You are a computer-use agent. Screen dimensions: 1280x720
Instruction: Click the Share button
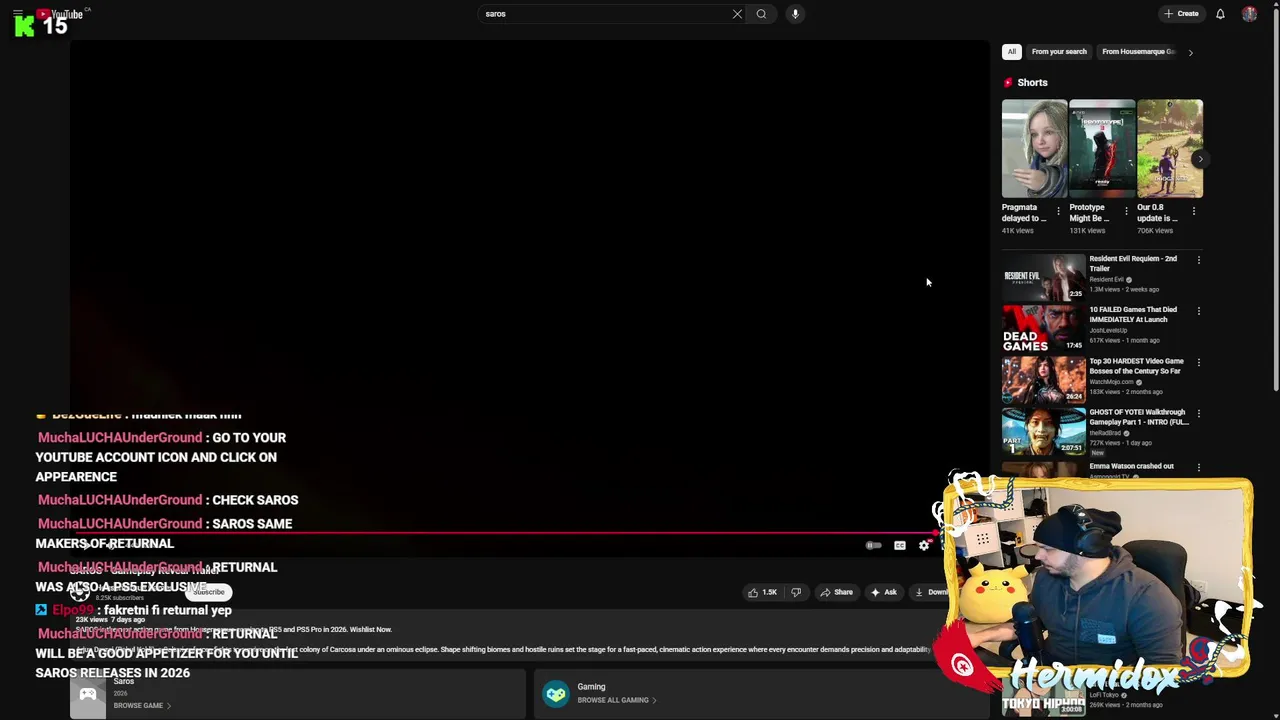836,592
